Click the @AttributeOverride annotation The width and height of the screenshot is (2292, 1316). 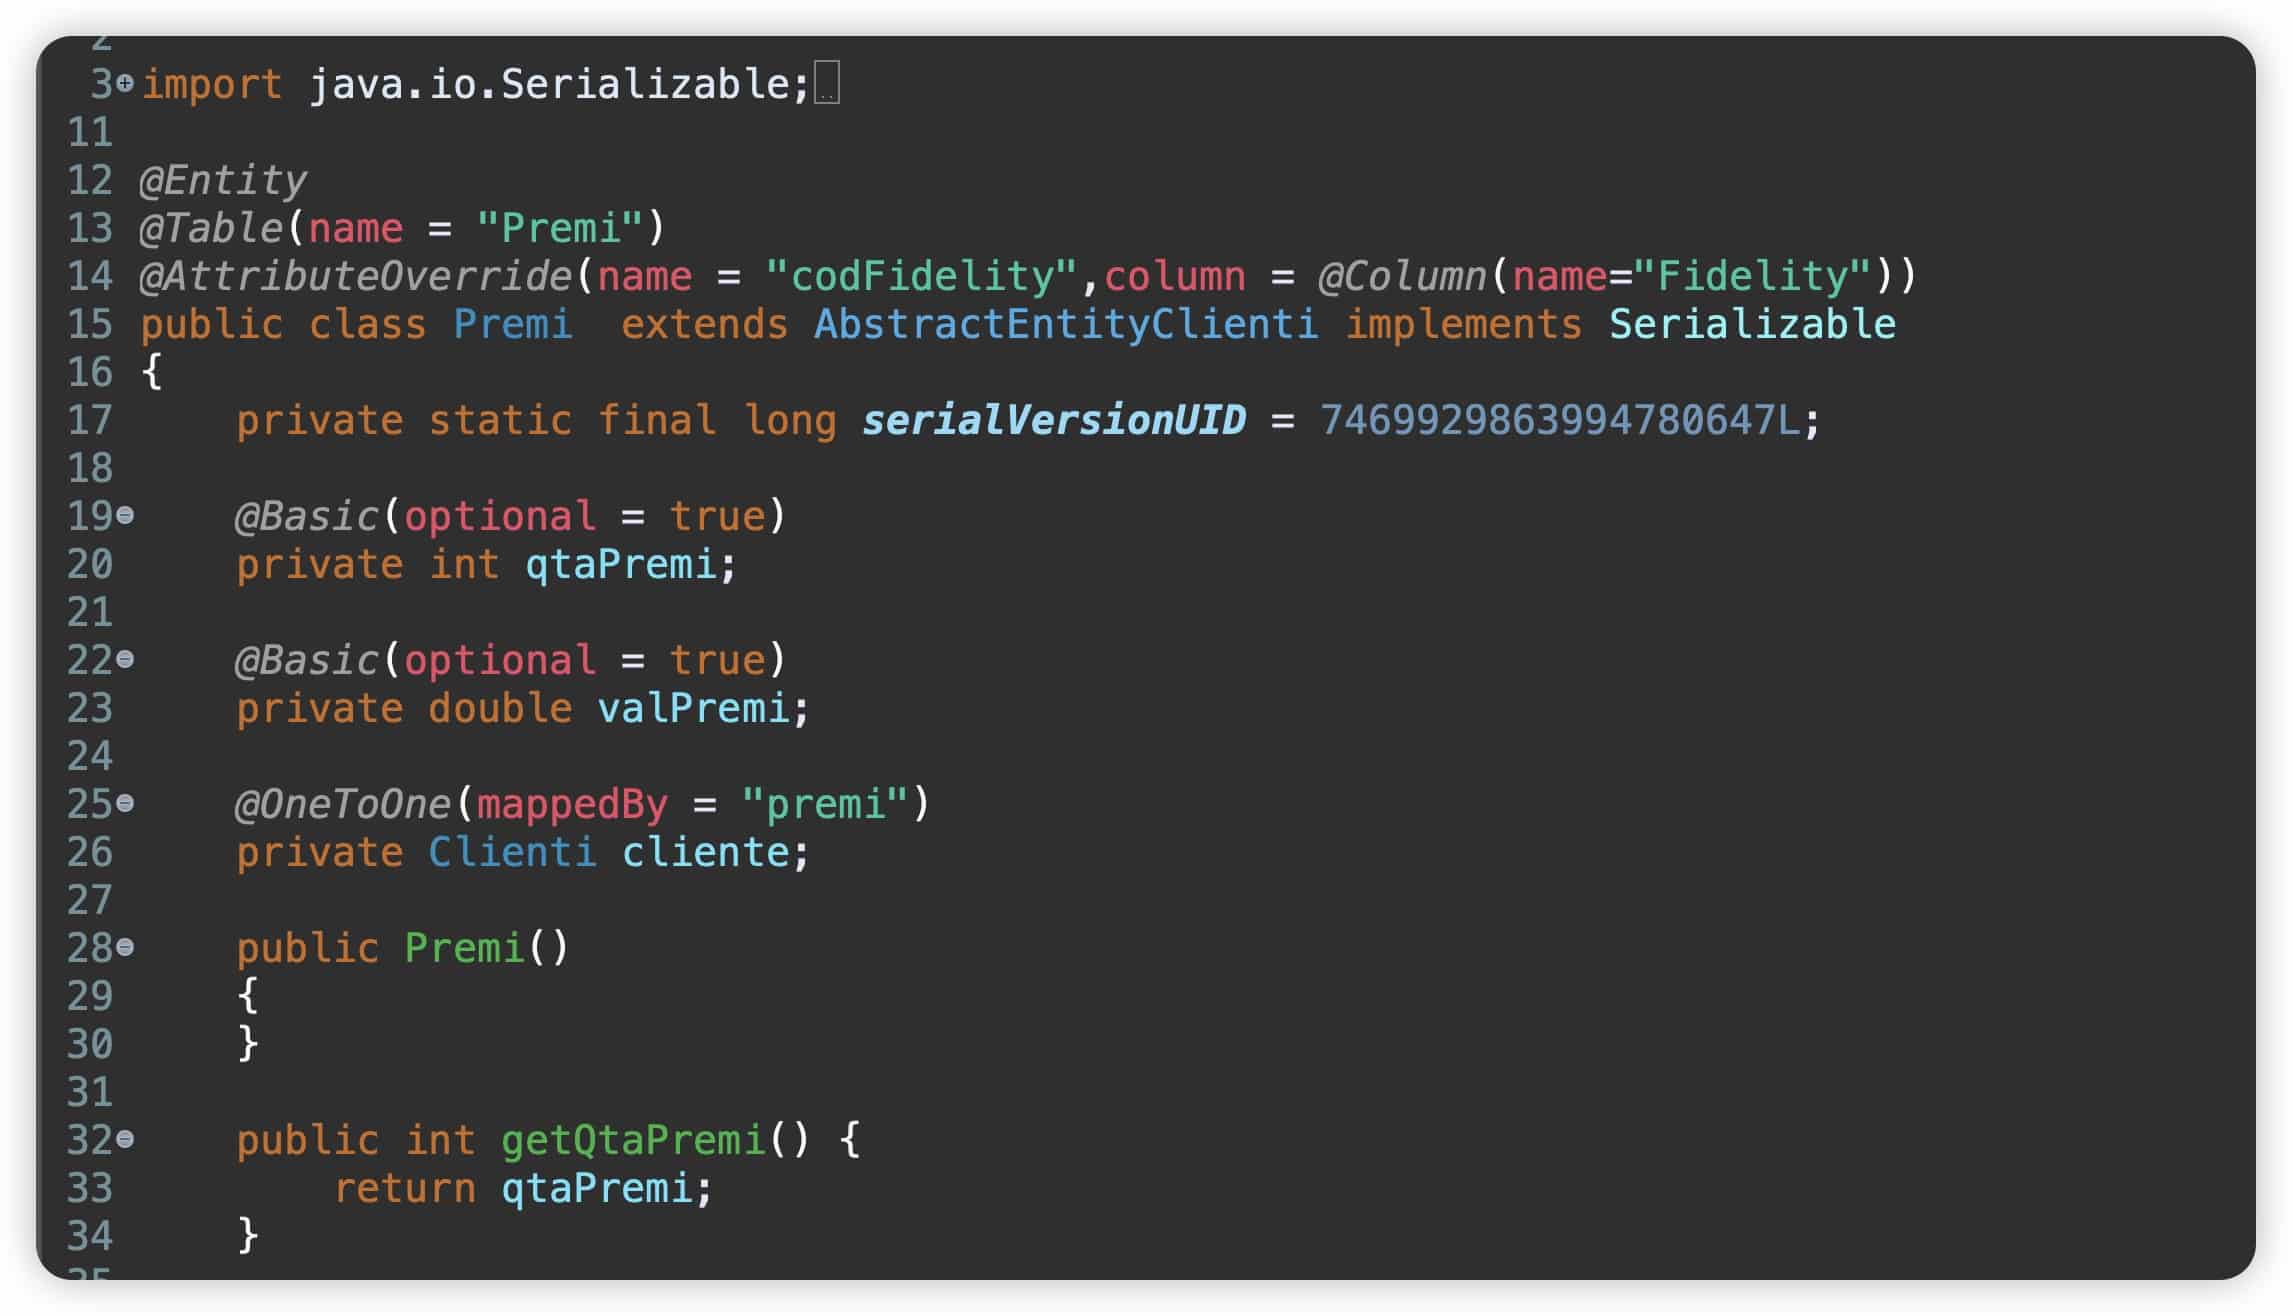coord(356,277)
